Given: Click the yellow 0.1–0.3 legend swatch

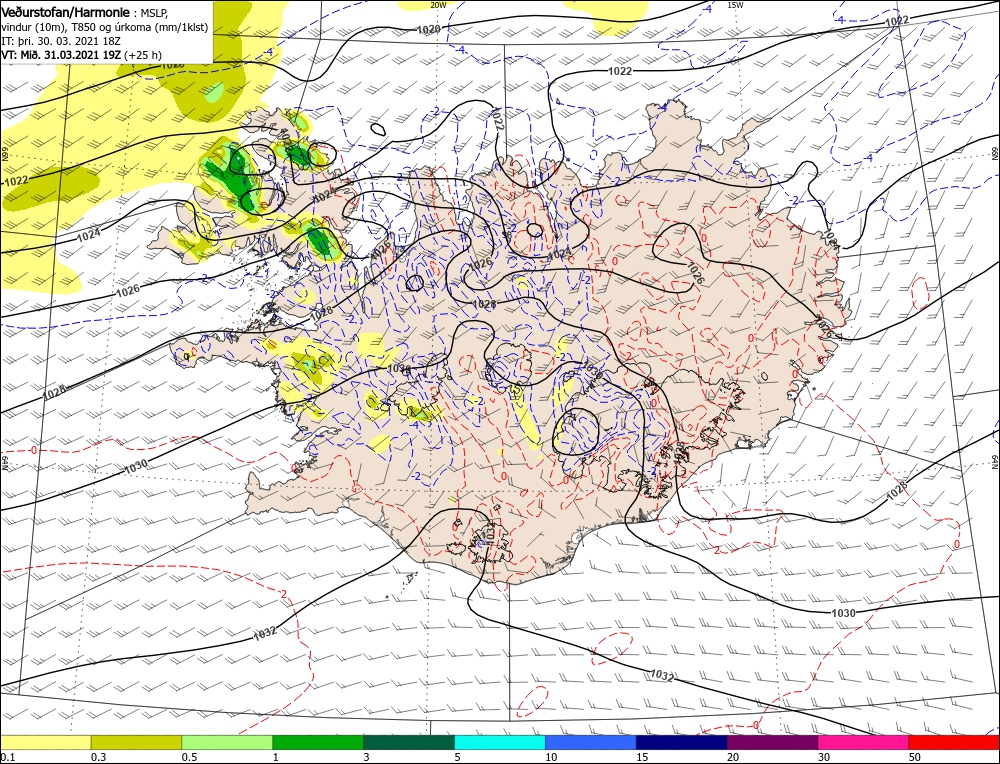Looking at the screenshot, I should tap(45, 742).
